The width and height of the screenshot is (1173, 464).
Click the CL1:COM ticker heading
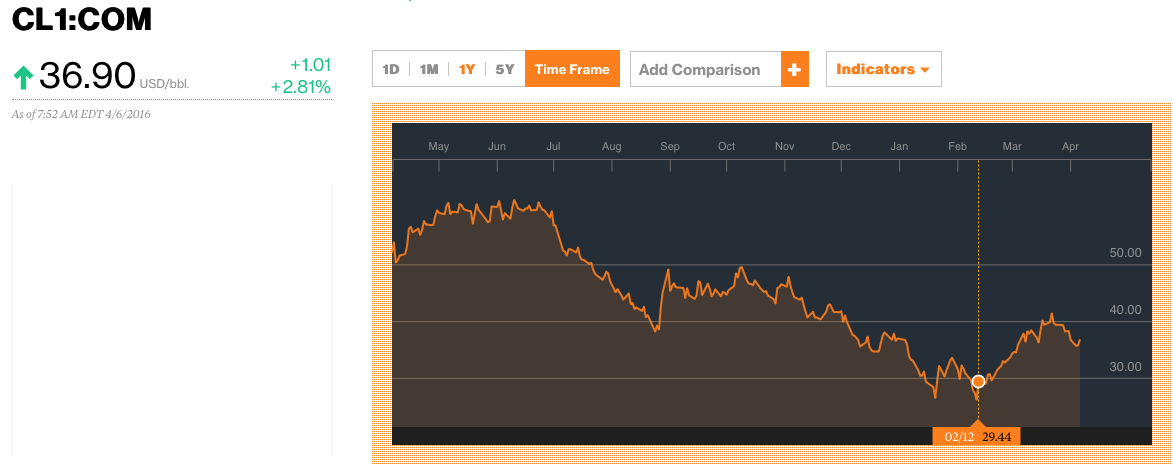coord(82,19)
